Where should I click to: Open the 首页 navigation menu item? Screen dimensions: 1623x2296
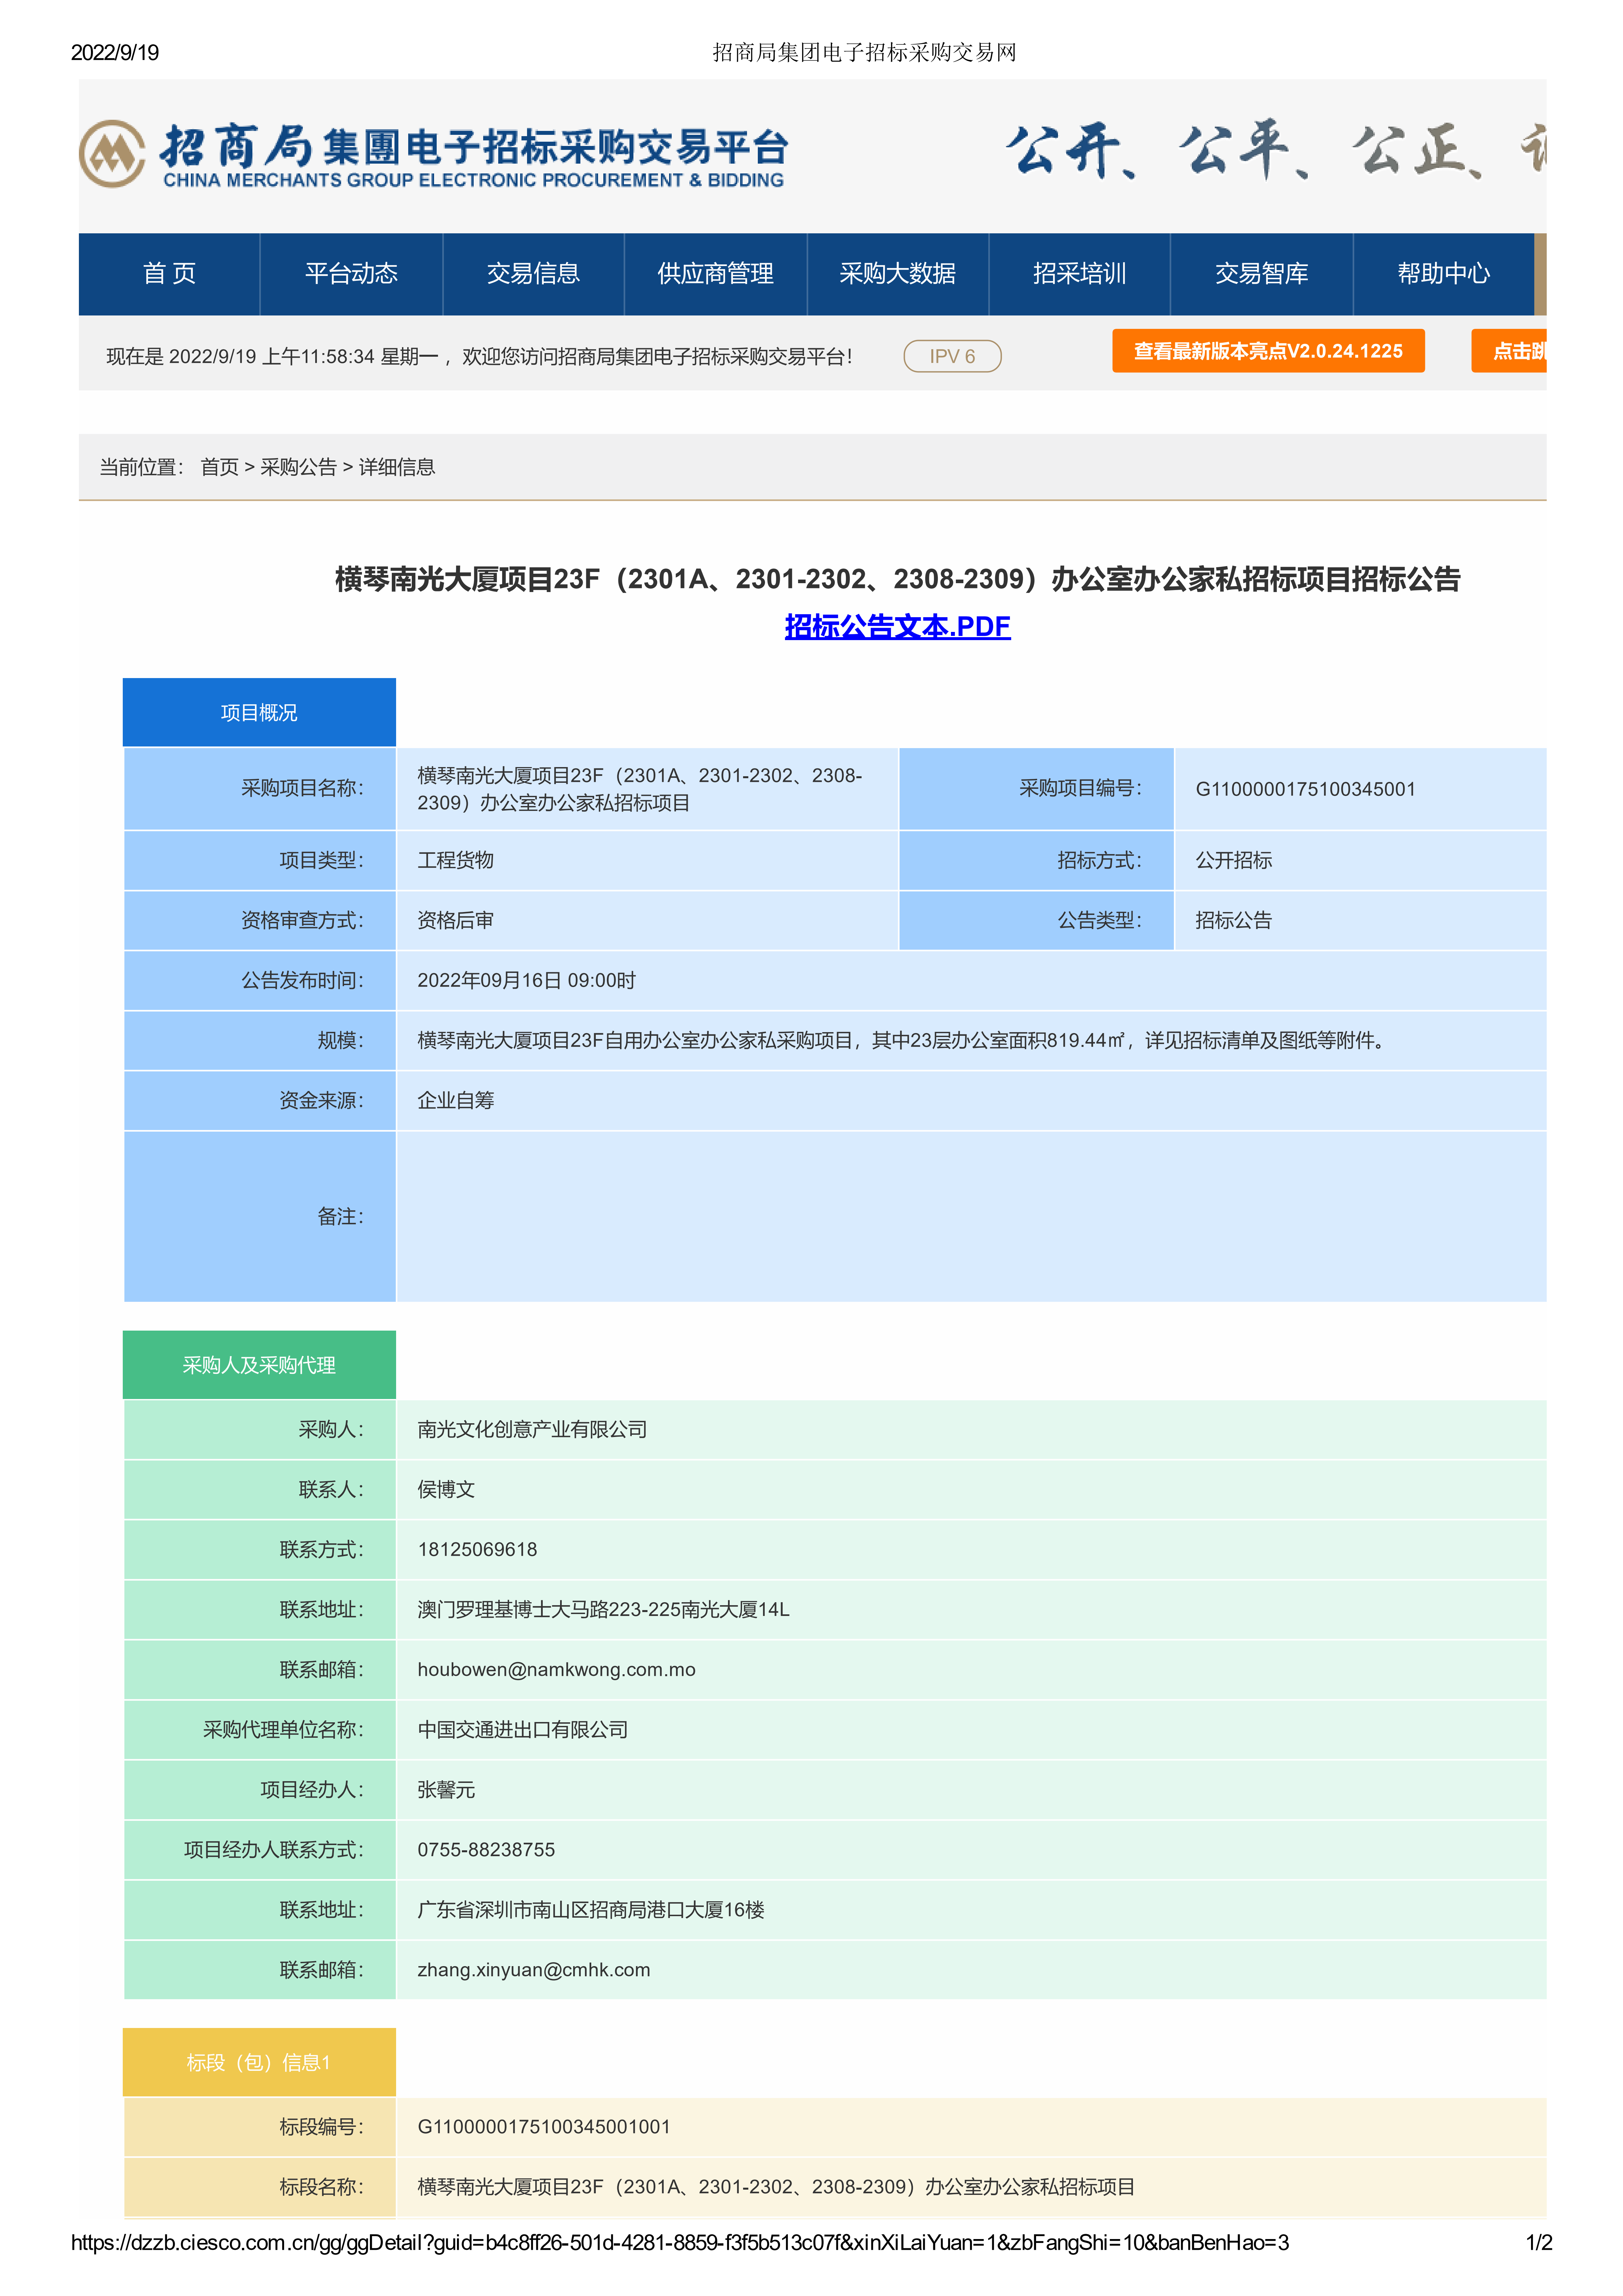(x=169, y=274)
